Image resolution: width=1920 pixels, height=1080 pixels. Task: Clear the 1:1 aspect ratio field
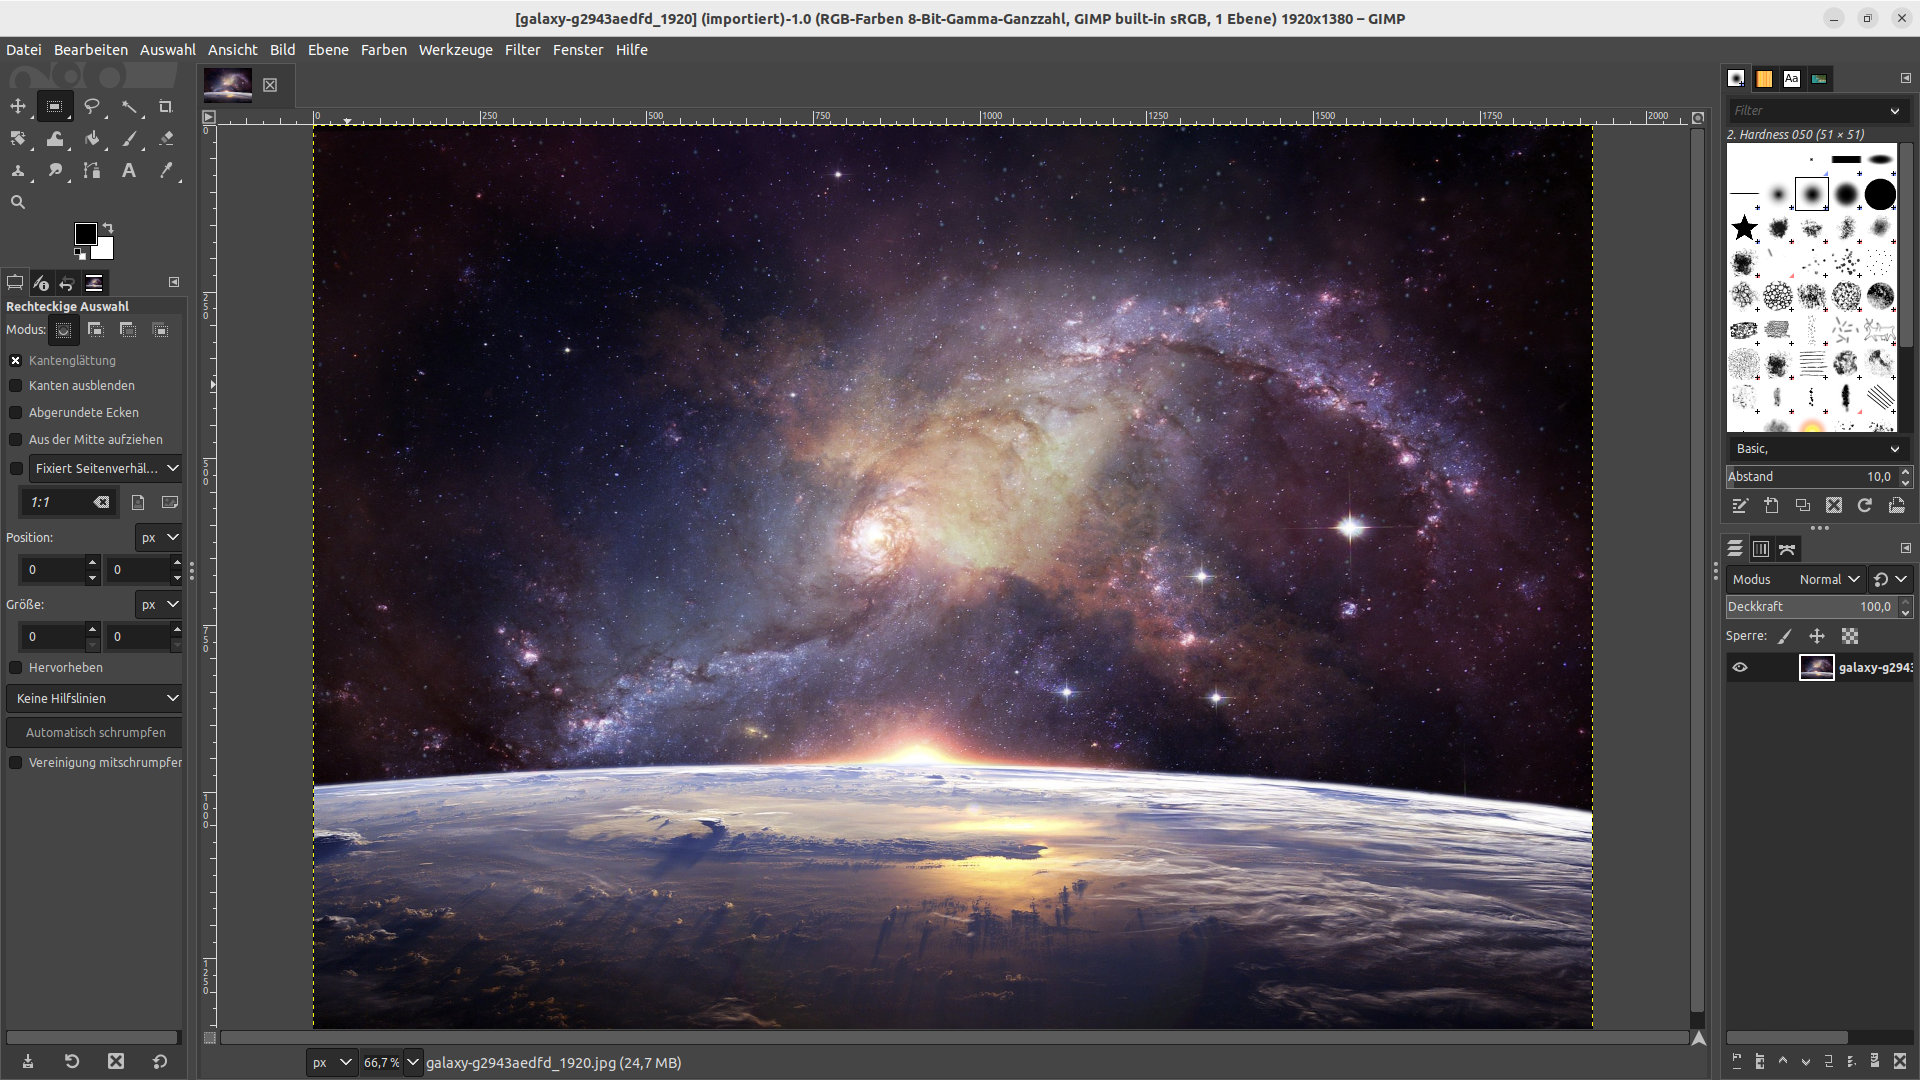(102, 503)
